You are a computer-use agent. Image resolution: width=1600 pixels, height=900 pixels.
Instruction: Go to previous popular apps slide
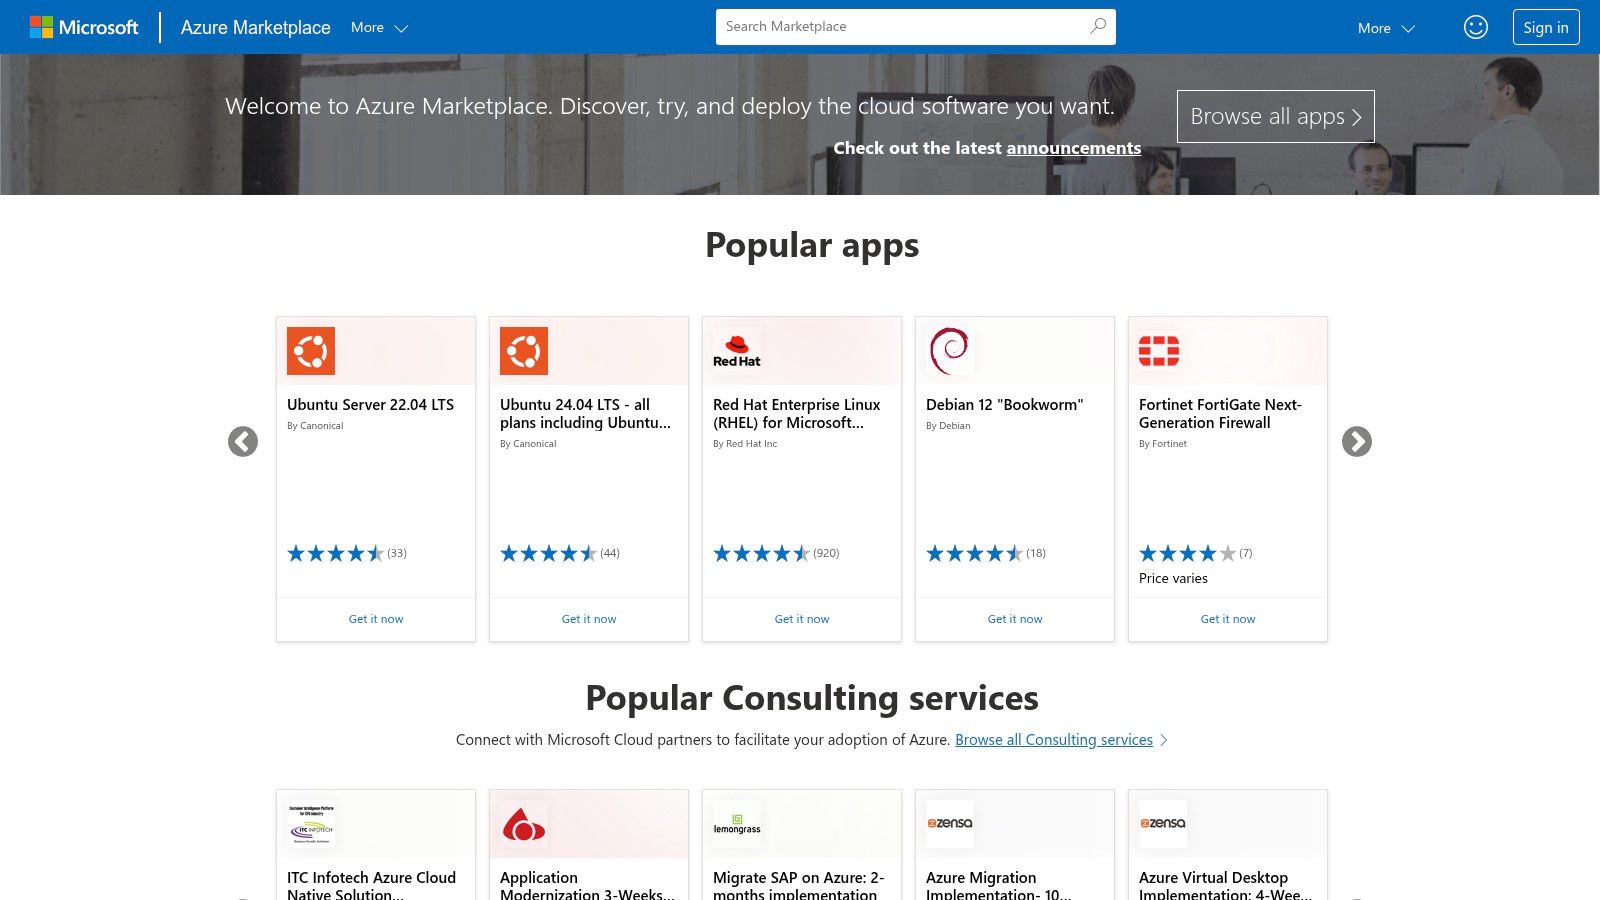pos(243,441)
